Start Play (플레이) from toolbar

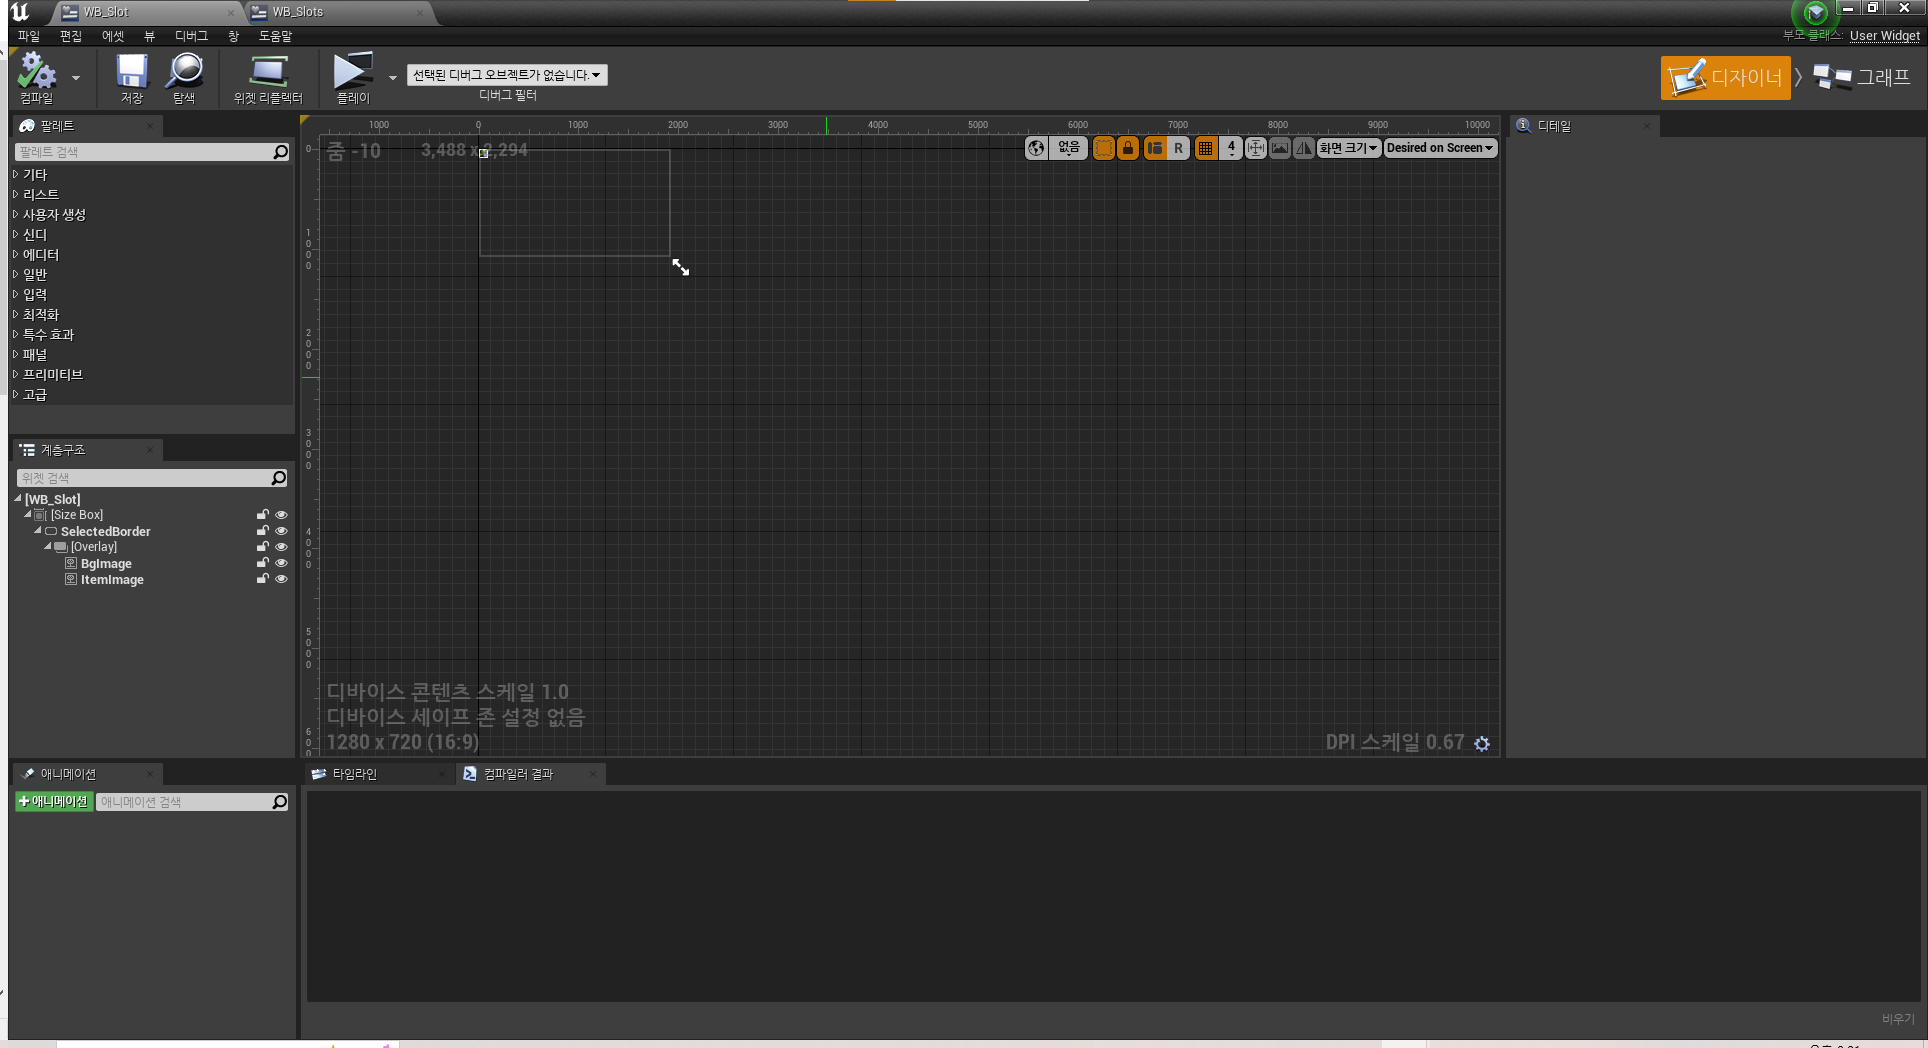pos(352,77)
